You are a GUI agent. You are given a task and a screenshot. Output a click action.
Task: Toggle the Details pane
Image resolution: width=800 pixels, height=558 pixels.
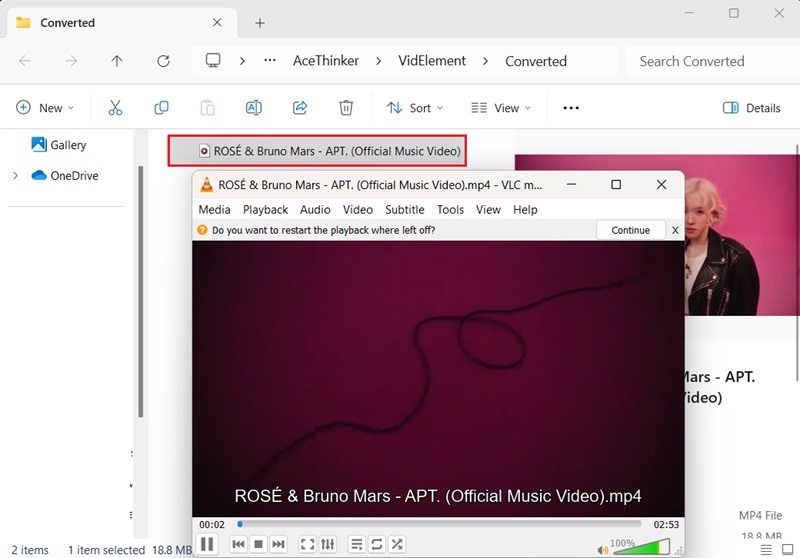click(x=752, y=108)
